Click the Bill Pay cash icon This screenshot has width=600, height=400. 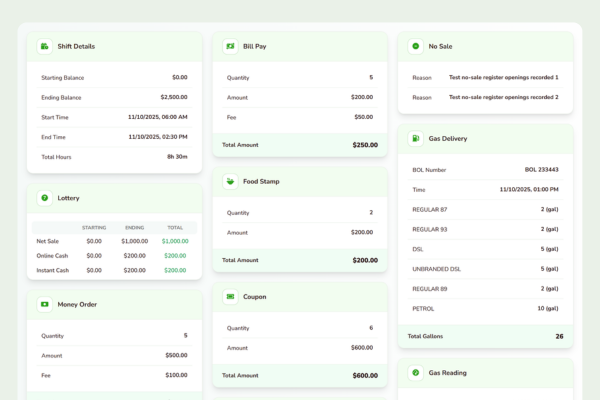[x=230, y=46]
